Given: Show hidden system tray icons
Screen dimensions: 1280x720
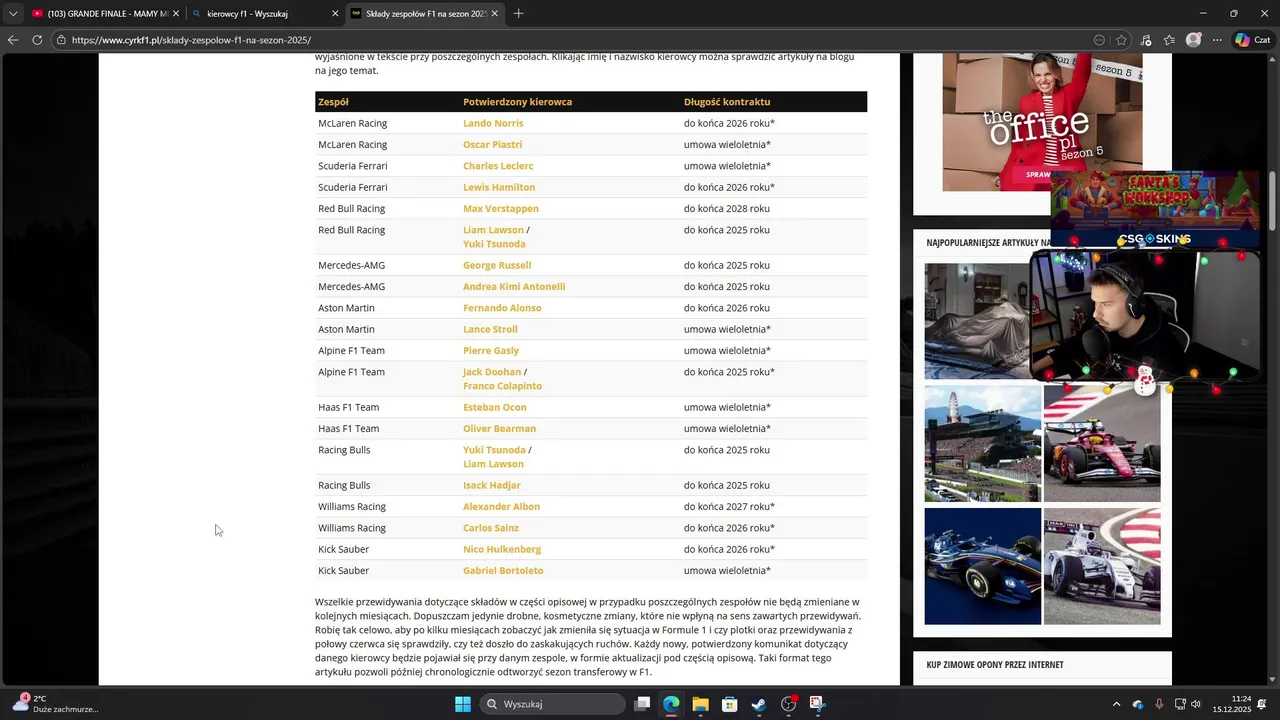Looking at the screenshot, I should pos(1117,704).
